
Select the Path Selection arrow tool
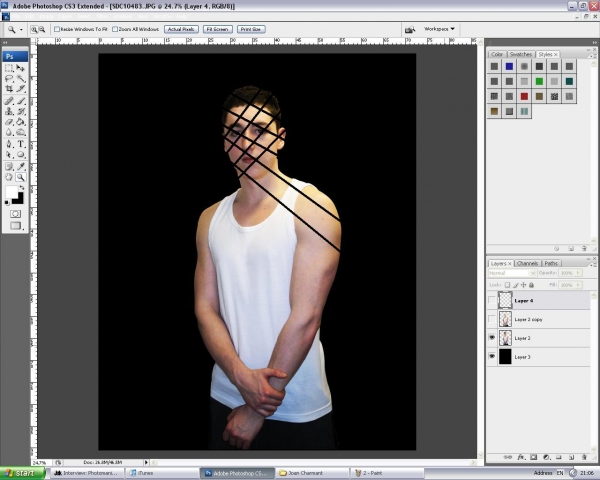click(9, 155)
